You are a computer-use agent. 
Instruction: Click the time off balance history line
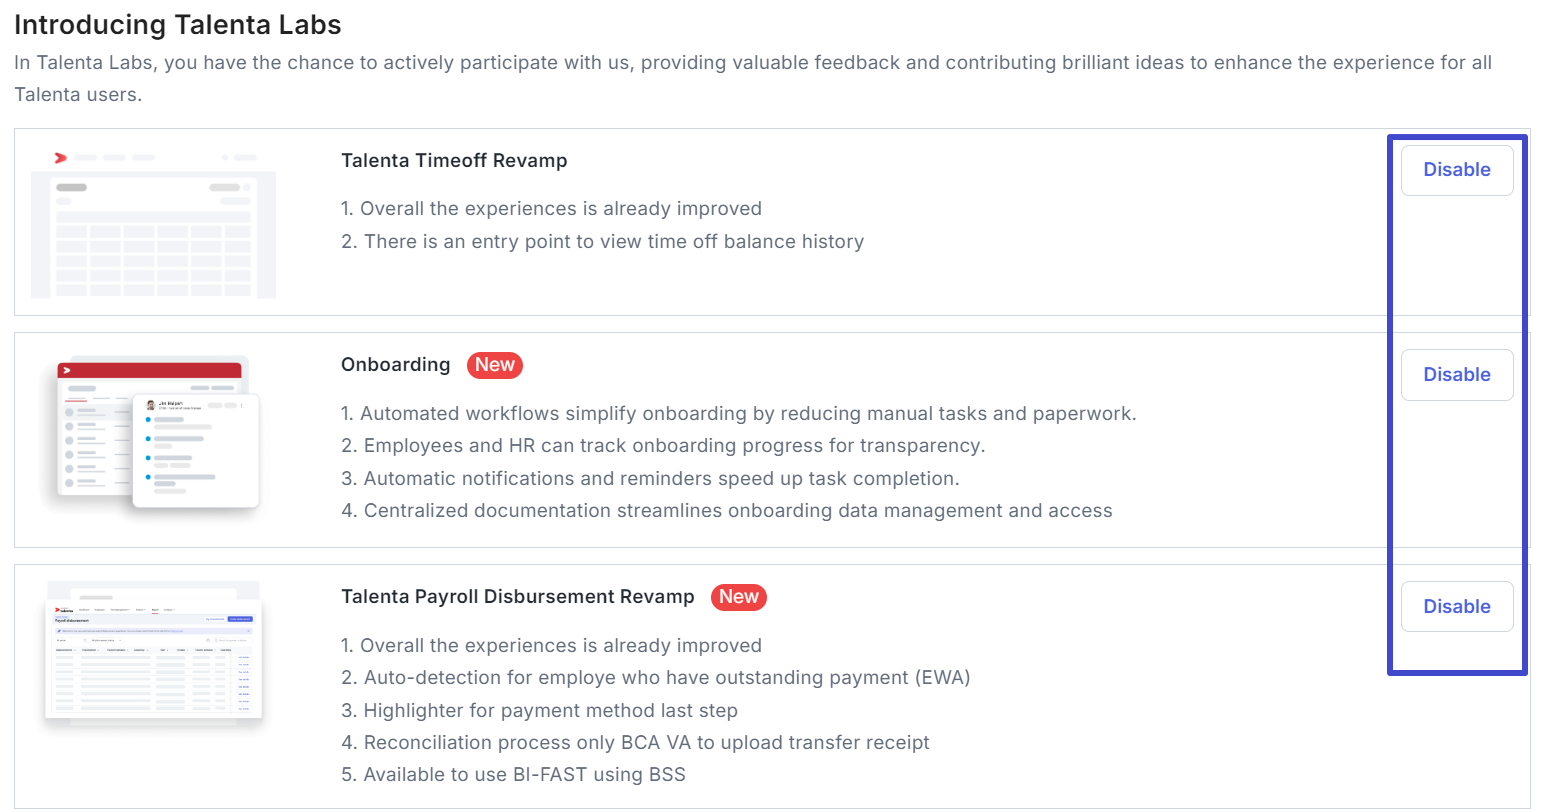[602, 242]
